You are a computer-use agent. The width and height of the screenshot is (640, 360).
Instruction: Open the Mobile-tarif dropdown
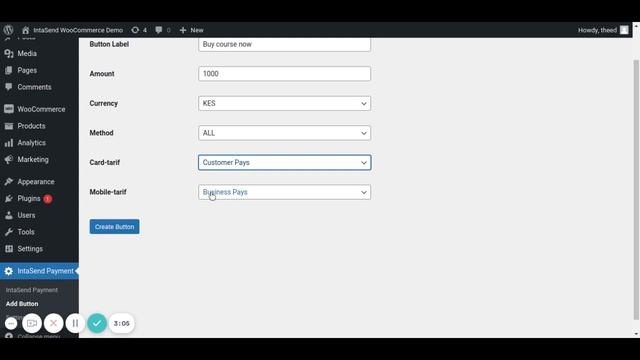tap(284, 192)
